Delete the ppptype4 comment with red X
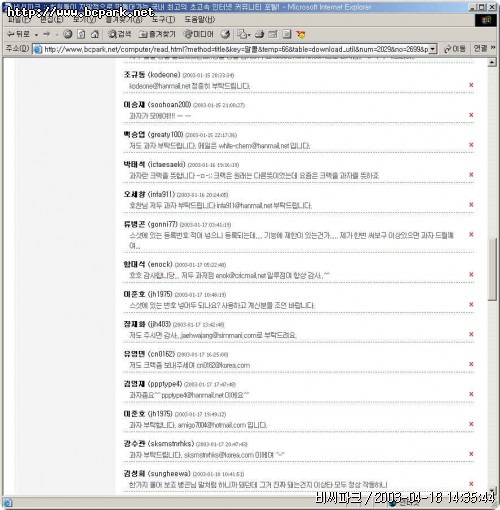Screen dimensions: 500x510 471,394
